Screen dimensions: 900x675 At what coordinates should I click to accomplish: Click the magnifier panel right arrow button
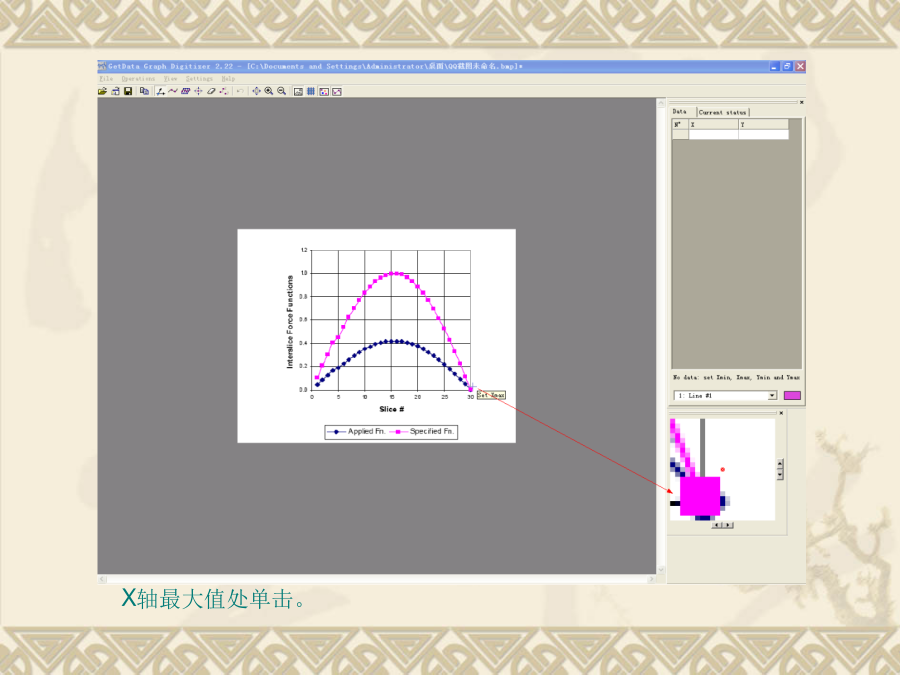pyautogui.click(x=728, y=525)
